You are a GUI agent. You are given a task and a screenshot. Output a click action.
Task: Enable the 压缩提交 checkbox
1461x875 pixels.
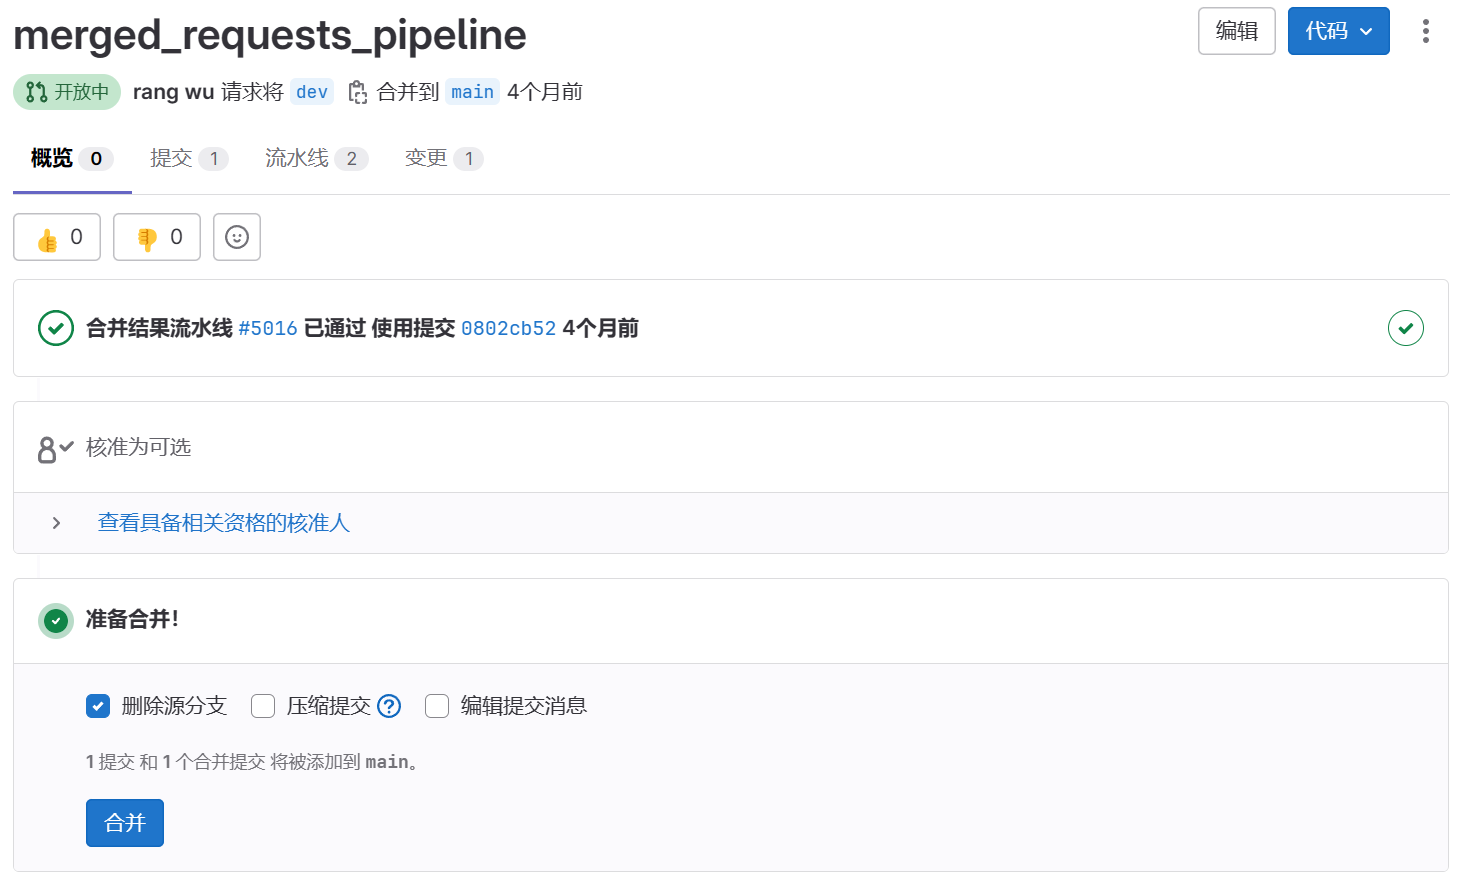click(263, 706)
